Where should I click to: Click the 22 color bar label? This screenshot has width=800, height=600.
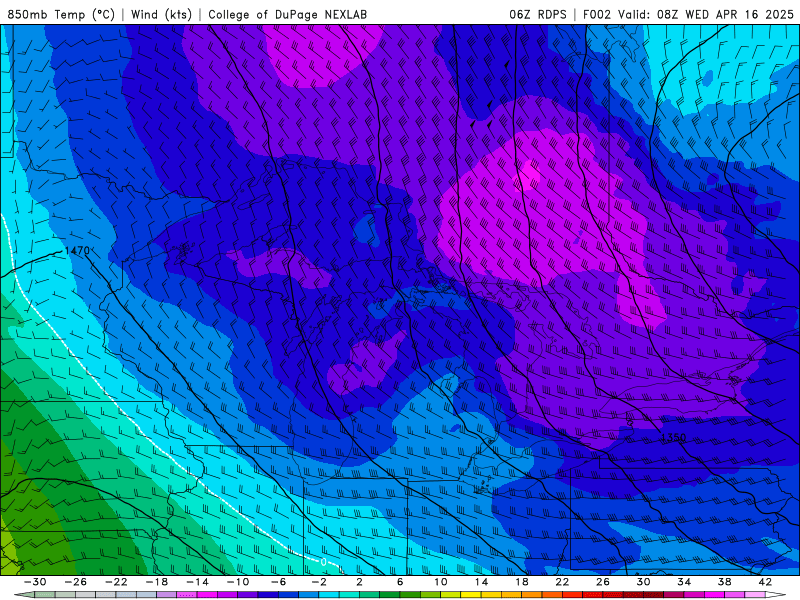[562, 582]
